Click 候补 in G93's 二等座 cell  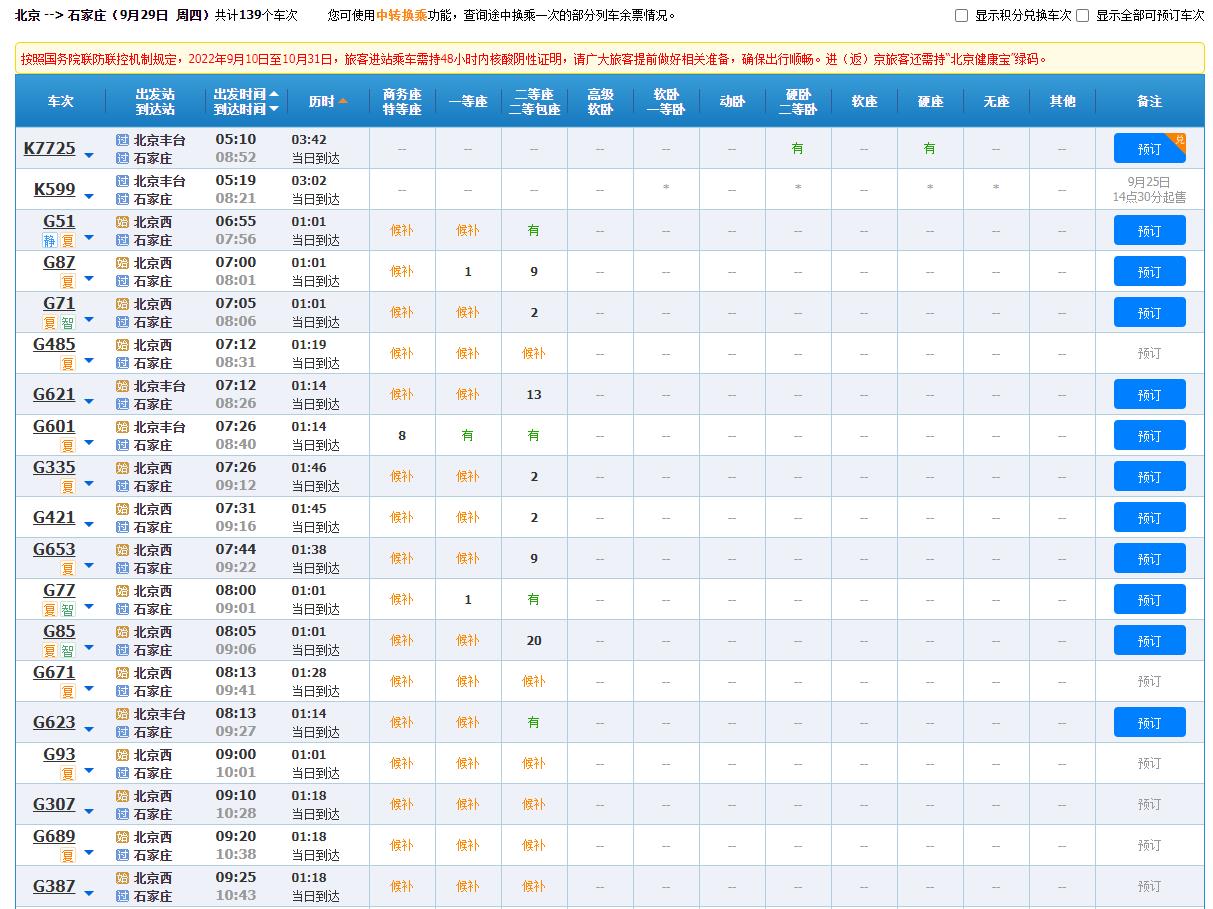click(533, 763)
